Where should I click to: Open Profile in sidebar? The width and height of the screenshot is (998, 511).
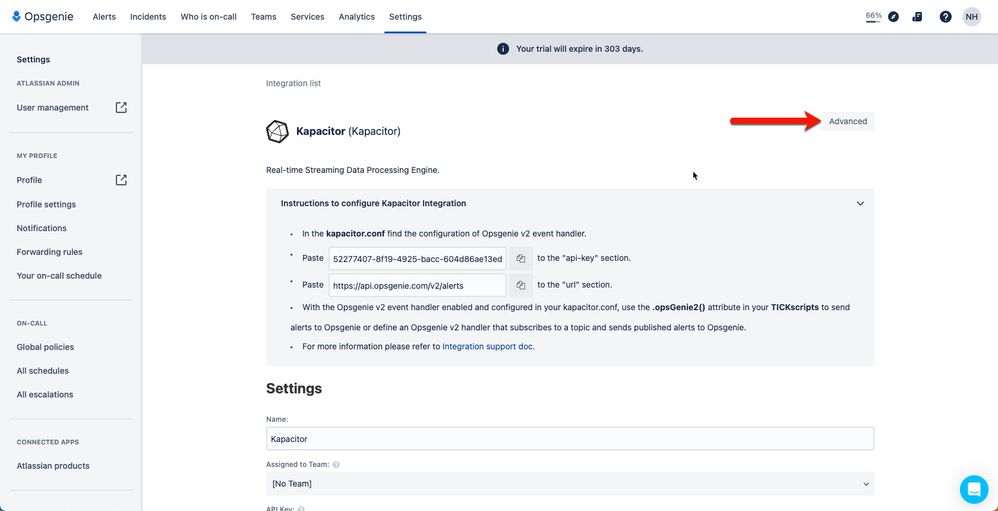(x=29, y=180)
